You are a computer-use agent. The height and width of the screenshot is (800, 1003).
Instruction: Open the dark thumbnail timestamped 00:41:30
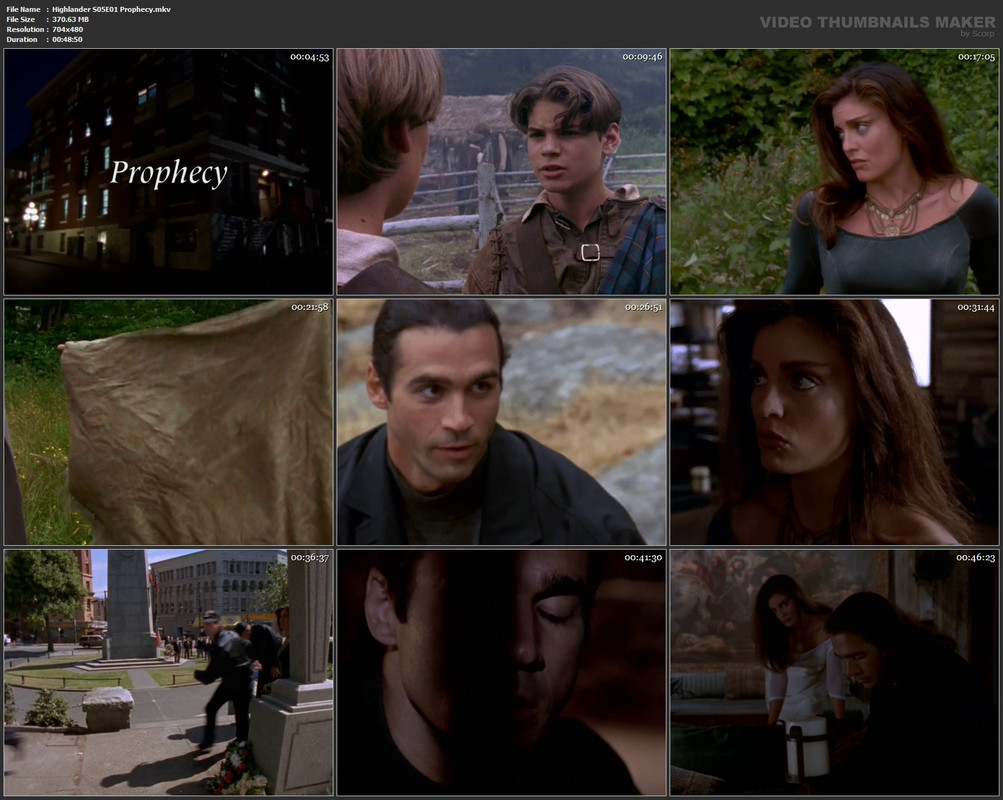(502, 672)
